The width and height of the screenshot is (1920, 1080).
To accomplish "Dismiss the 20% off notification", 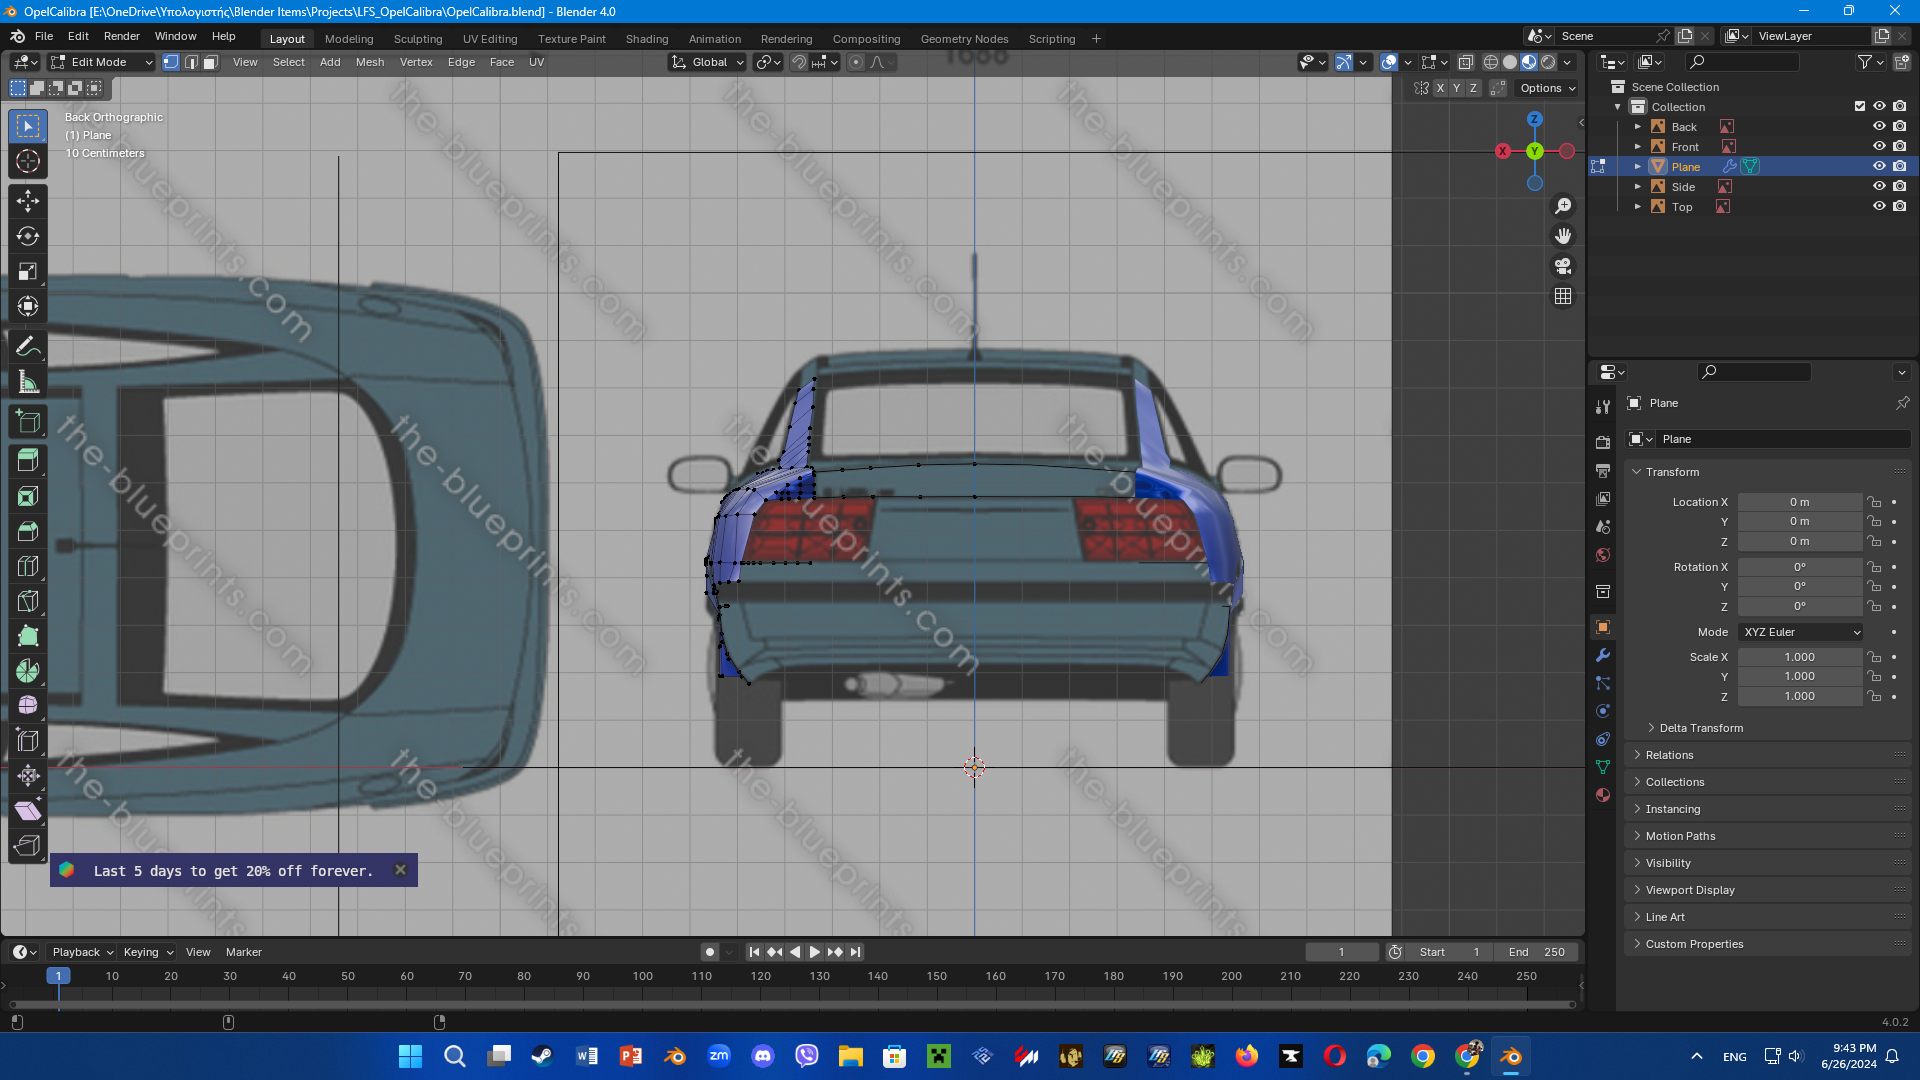I will coord(400,870).
